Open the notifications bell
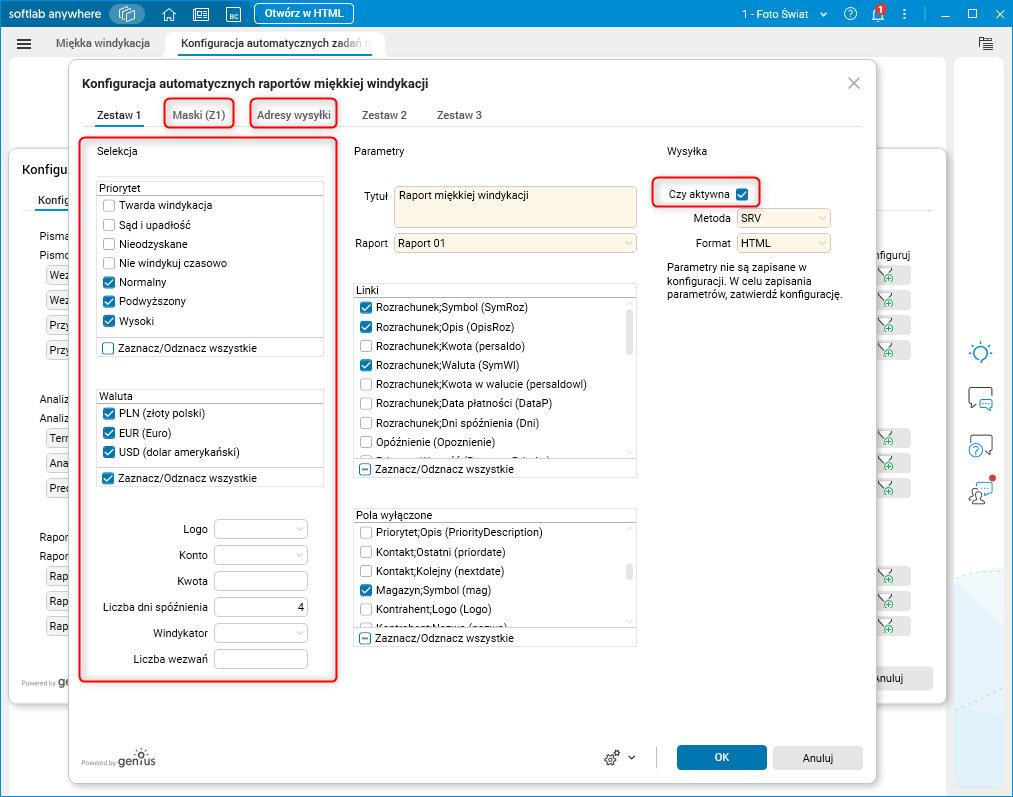The height and width of the screenshot is (797, 1013). [877, 15]
